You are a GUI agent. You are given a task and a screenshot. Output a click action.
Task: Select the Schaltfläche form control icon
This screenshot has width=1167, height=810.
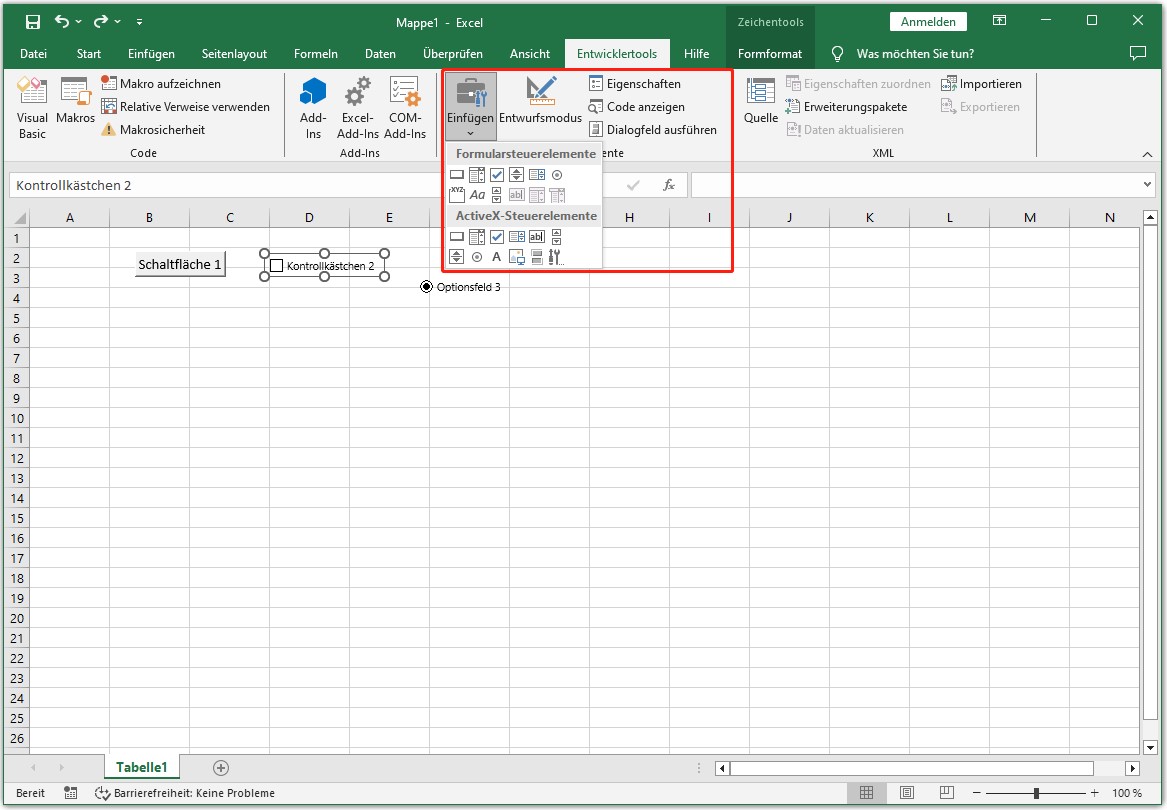[x=456, y=174]
